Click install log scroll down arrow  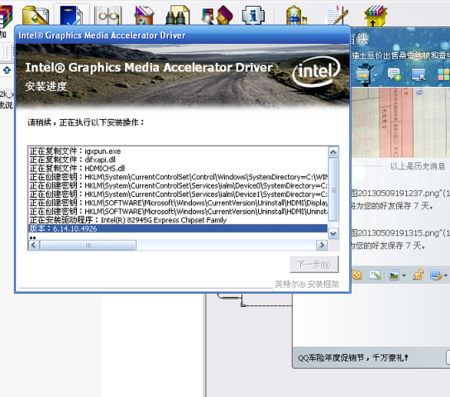pyautogui.click(x=333, y=233)
